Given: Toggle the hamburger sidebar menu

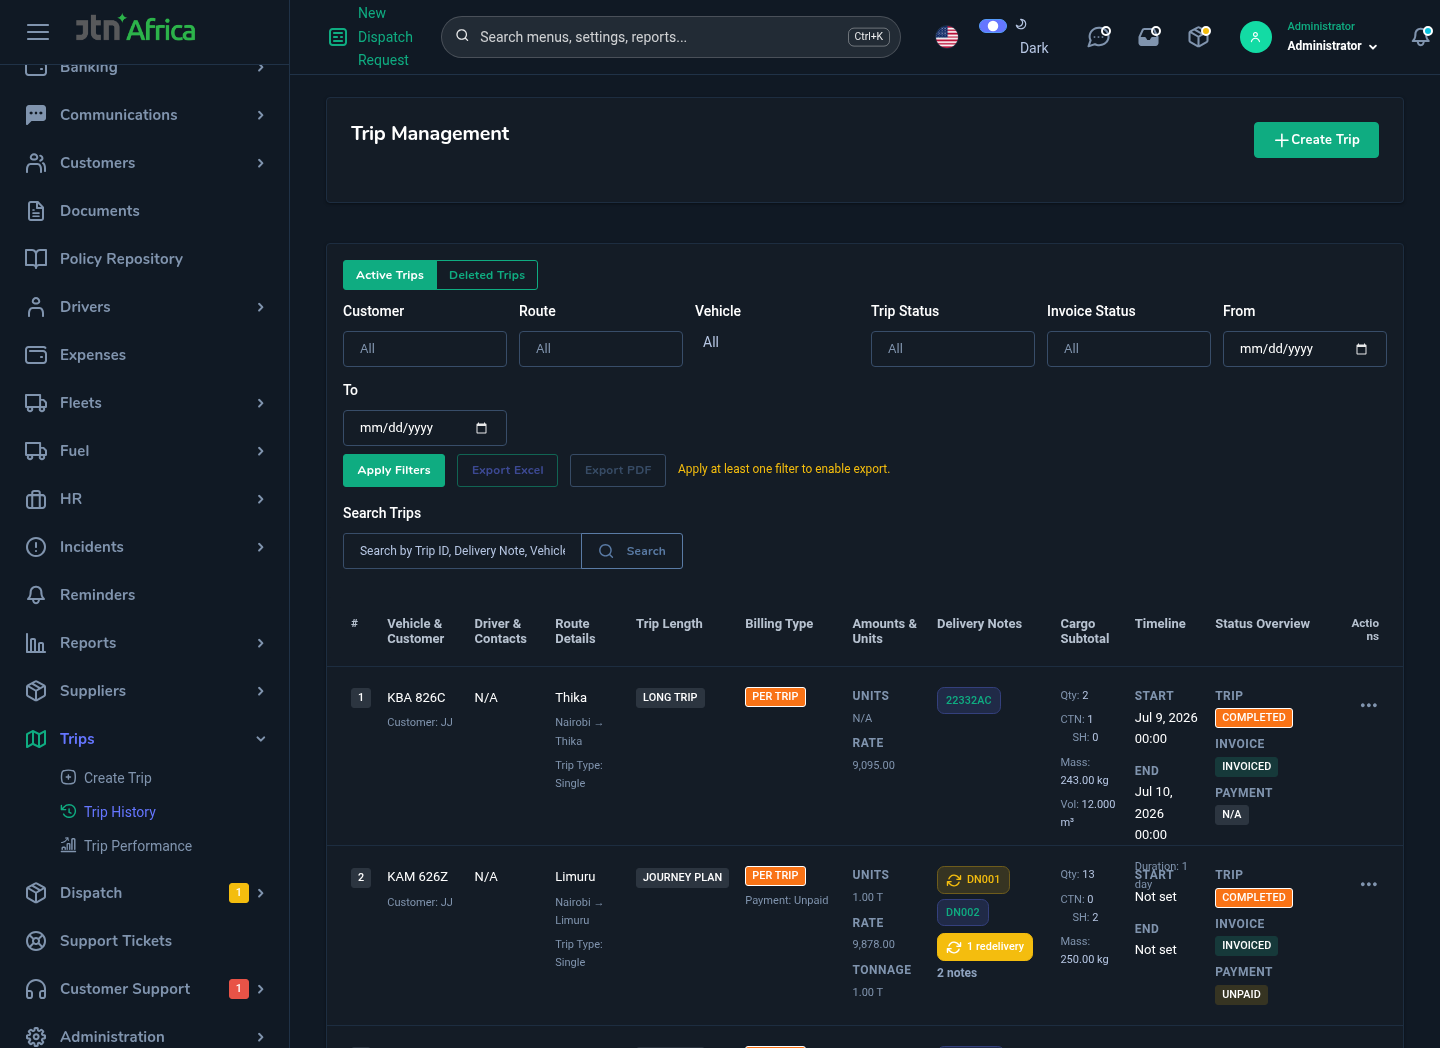Looking at the screenshot, I should point(38,32).
